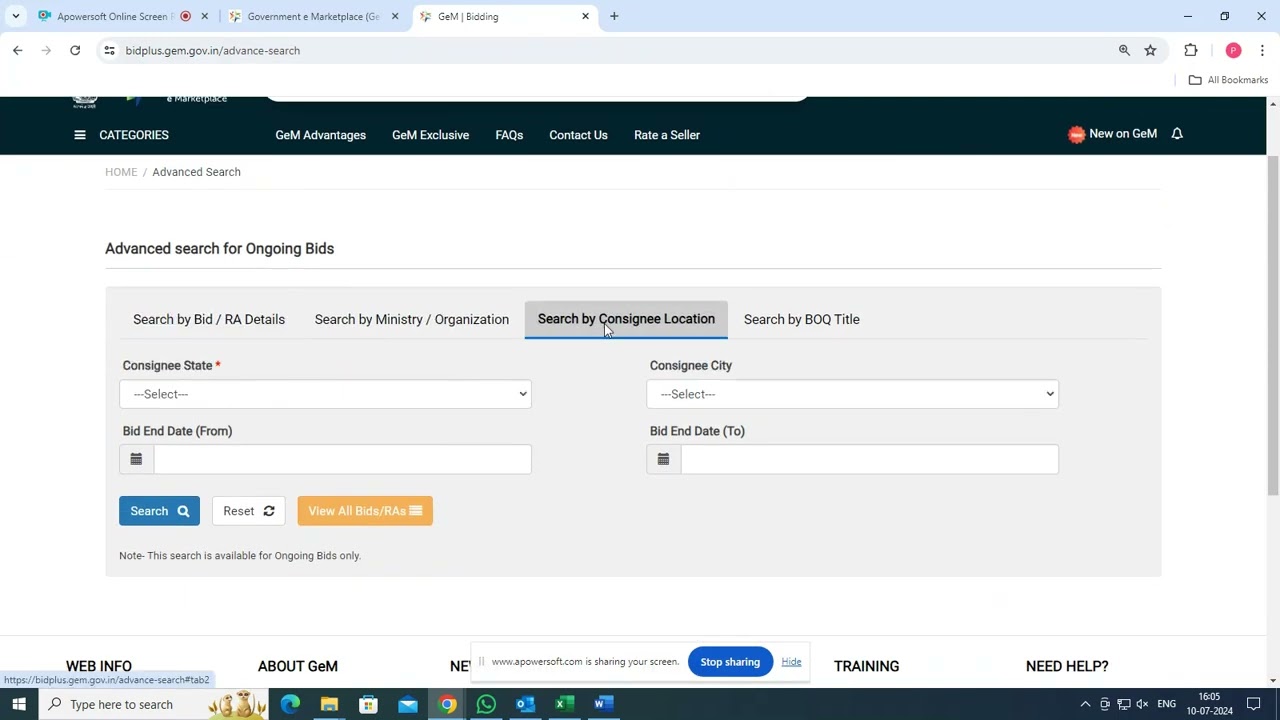Open the Bid End Date (To) calendar icon
Screen dimensions: 1280x720
tap(663, 459)
